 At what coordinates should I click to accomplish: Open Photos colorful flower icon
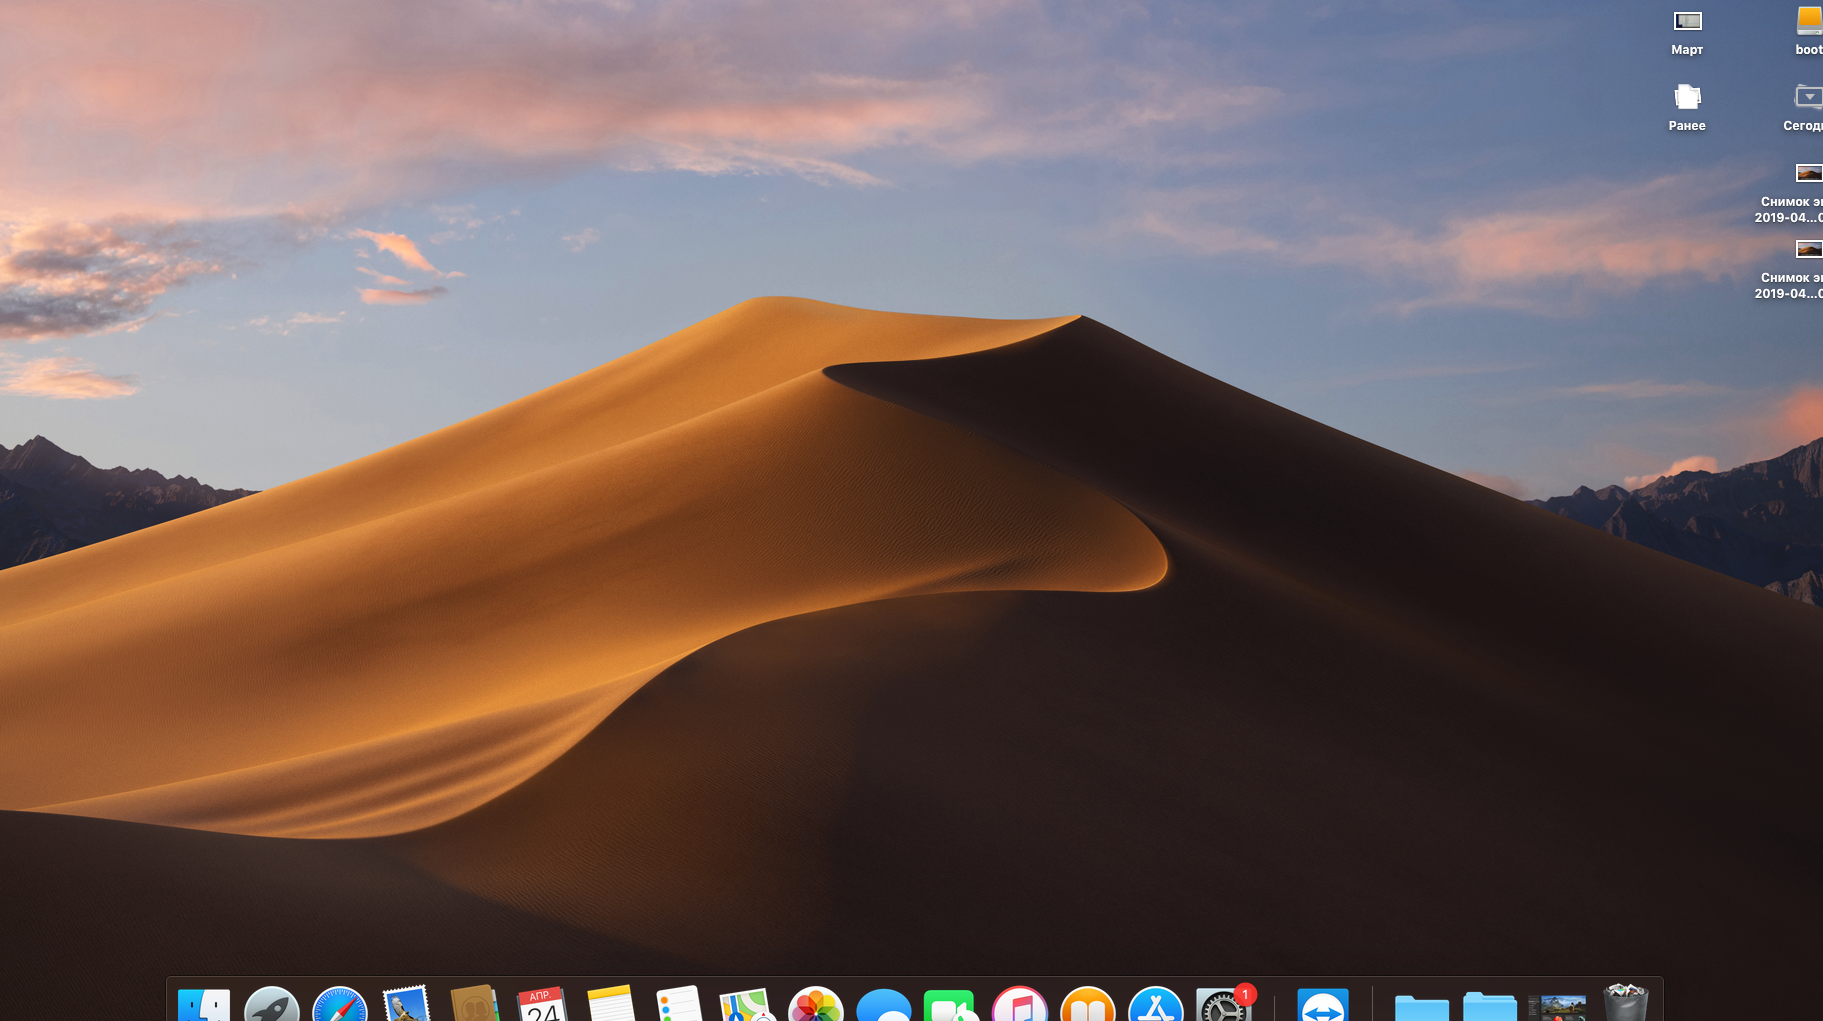tap(816, 1004)
